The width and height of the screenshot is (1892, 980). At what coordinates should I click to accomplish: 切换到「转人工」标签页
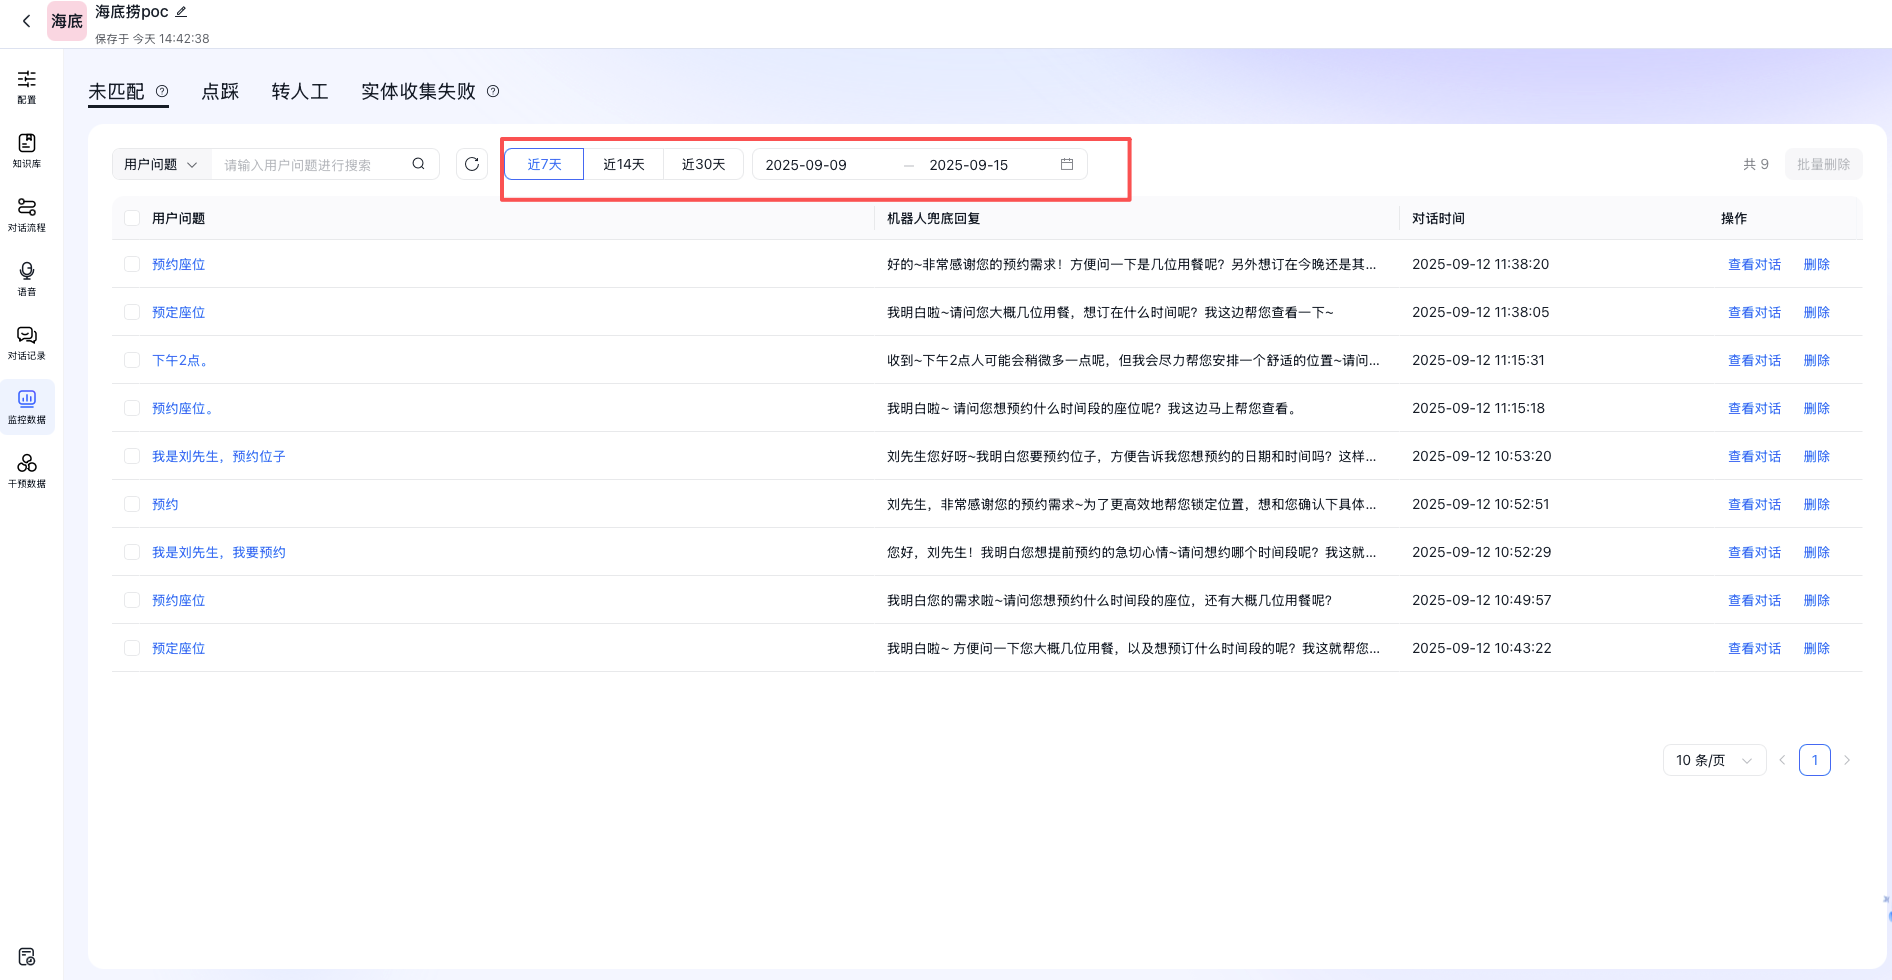[x=299, y=91]
